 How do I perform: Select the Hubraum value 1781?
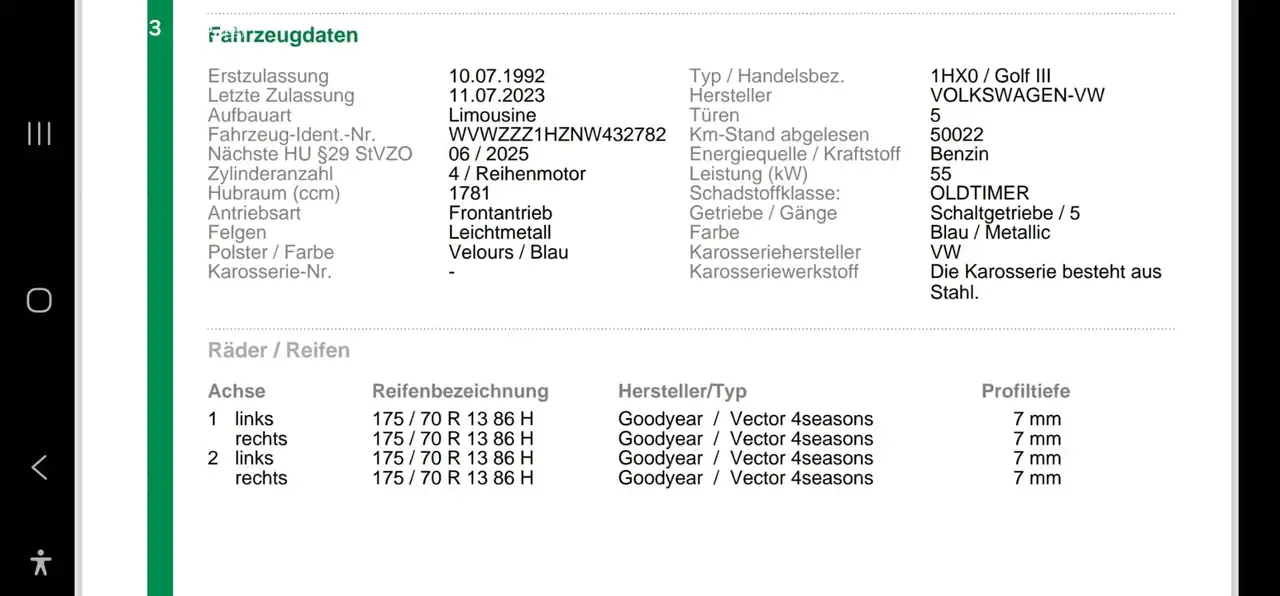[469, 193]
